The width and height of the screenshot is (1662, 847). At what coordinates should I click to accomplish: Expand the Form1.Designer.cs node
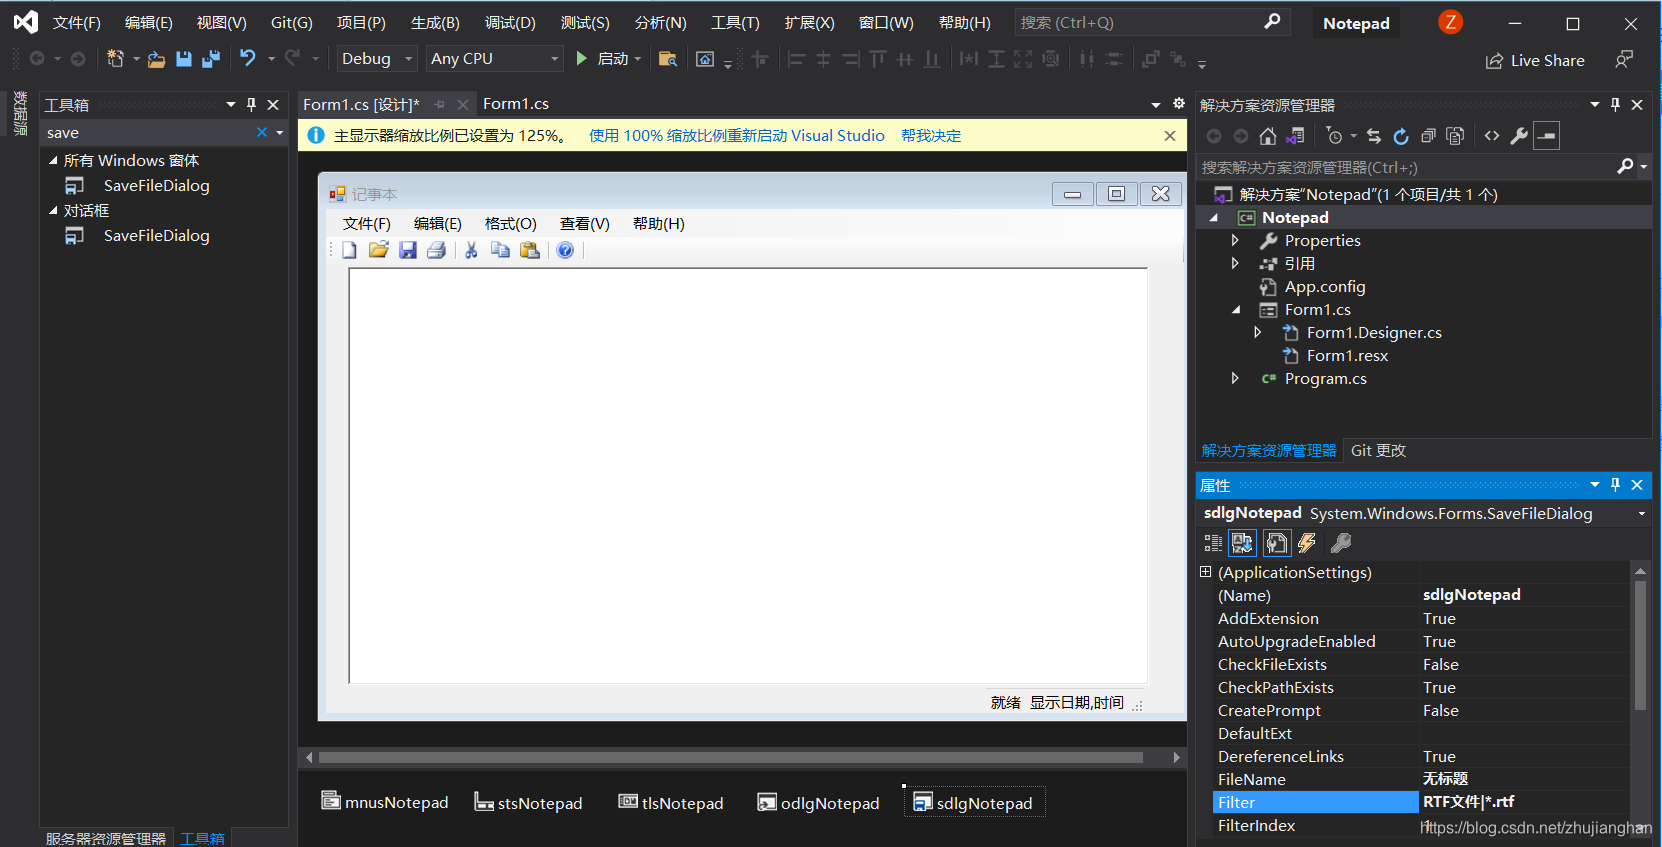pos(1257,332)
